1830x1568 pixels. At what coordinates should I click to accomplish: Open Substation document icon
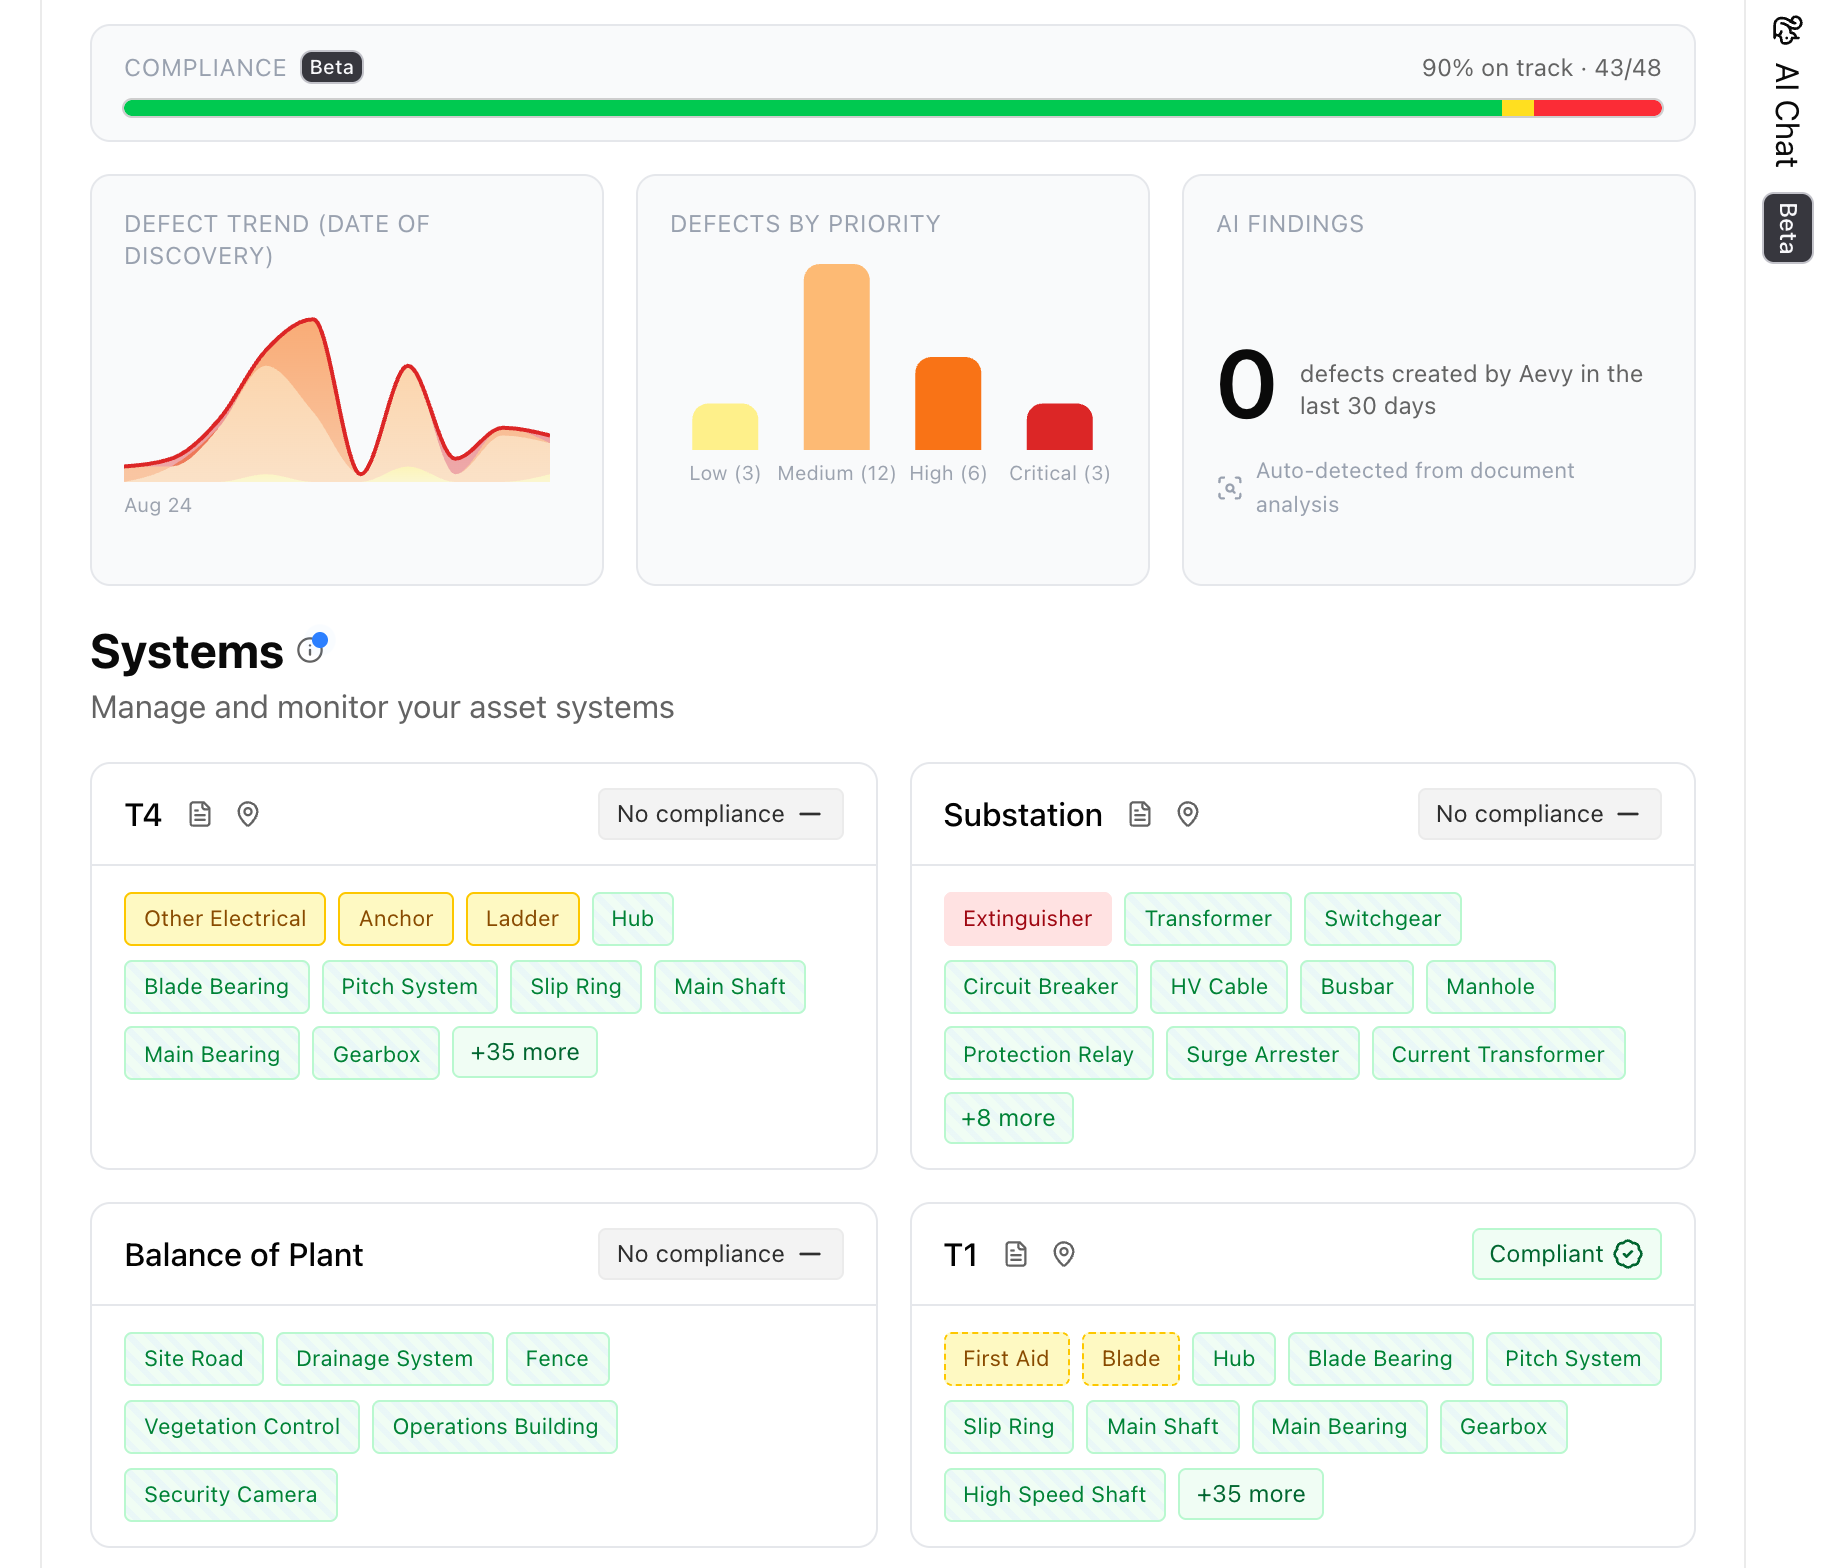pyautogui.click(x=1140, y=814)
